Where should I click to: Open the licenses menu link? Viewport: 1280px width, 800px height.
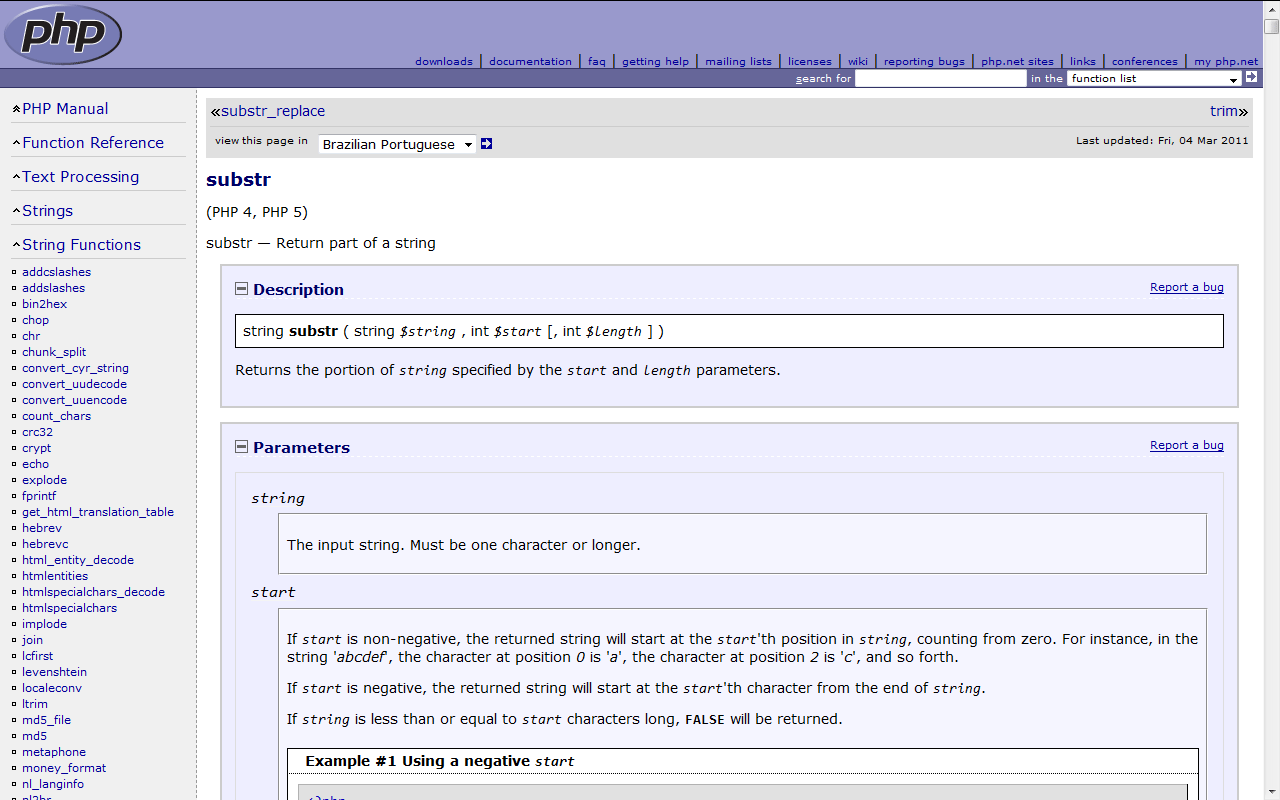click(809, 61)
